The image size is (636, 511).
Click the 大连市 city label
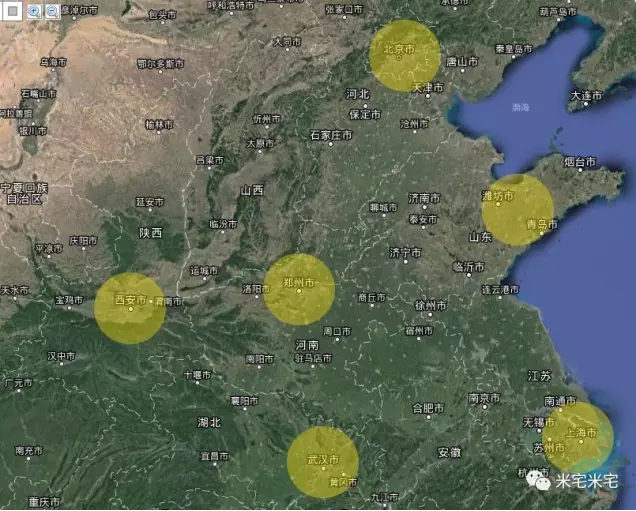click(586, 96)
